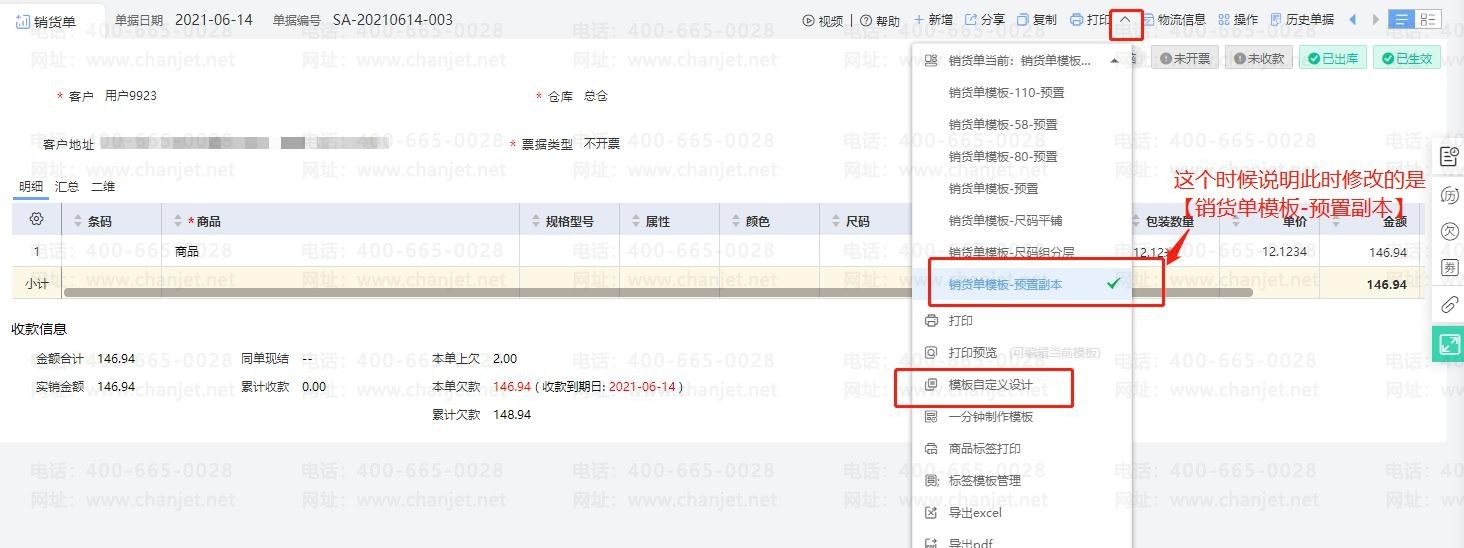The image size is (1464, 548).
Task: Open 标签模板管理
Action: pos(984,481)
